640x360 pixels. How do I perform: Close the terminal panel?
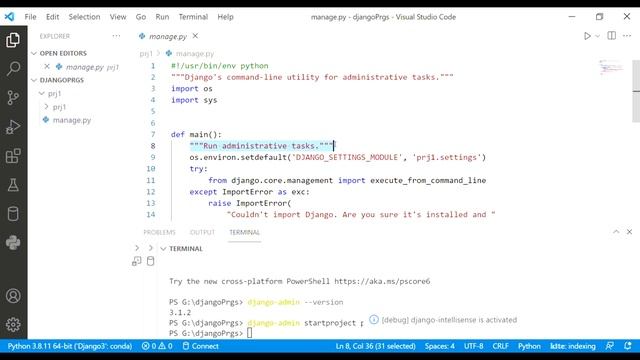click(x=629, y=232)
